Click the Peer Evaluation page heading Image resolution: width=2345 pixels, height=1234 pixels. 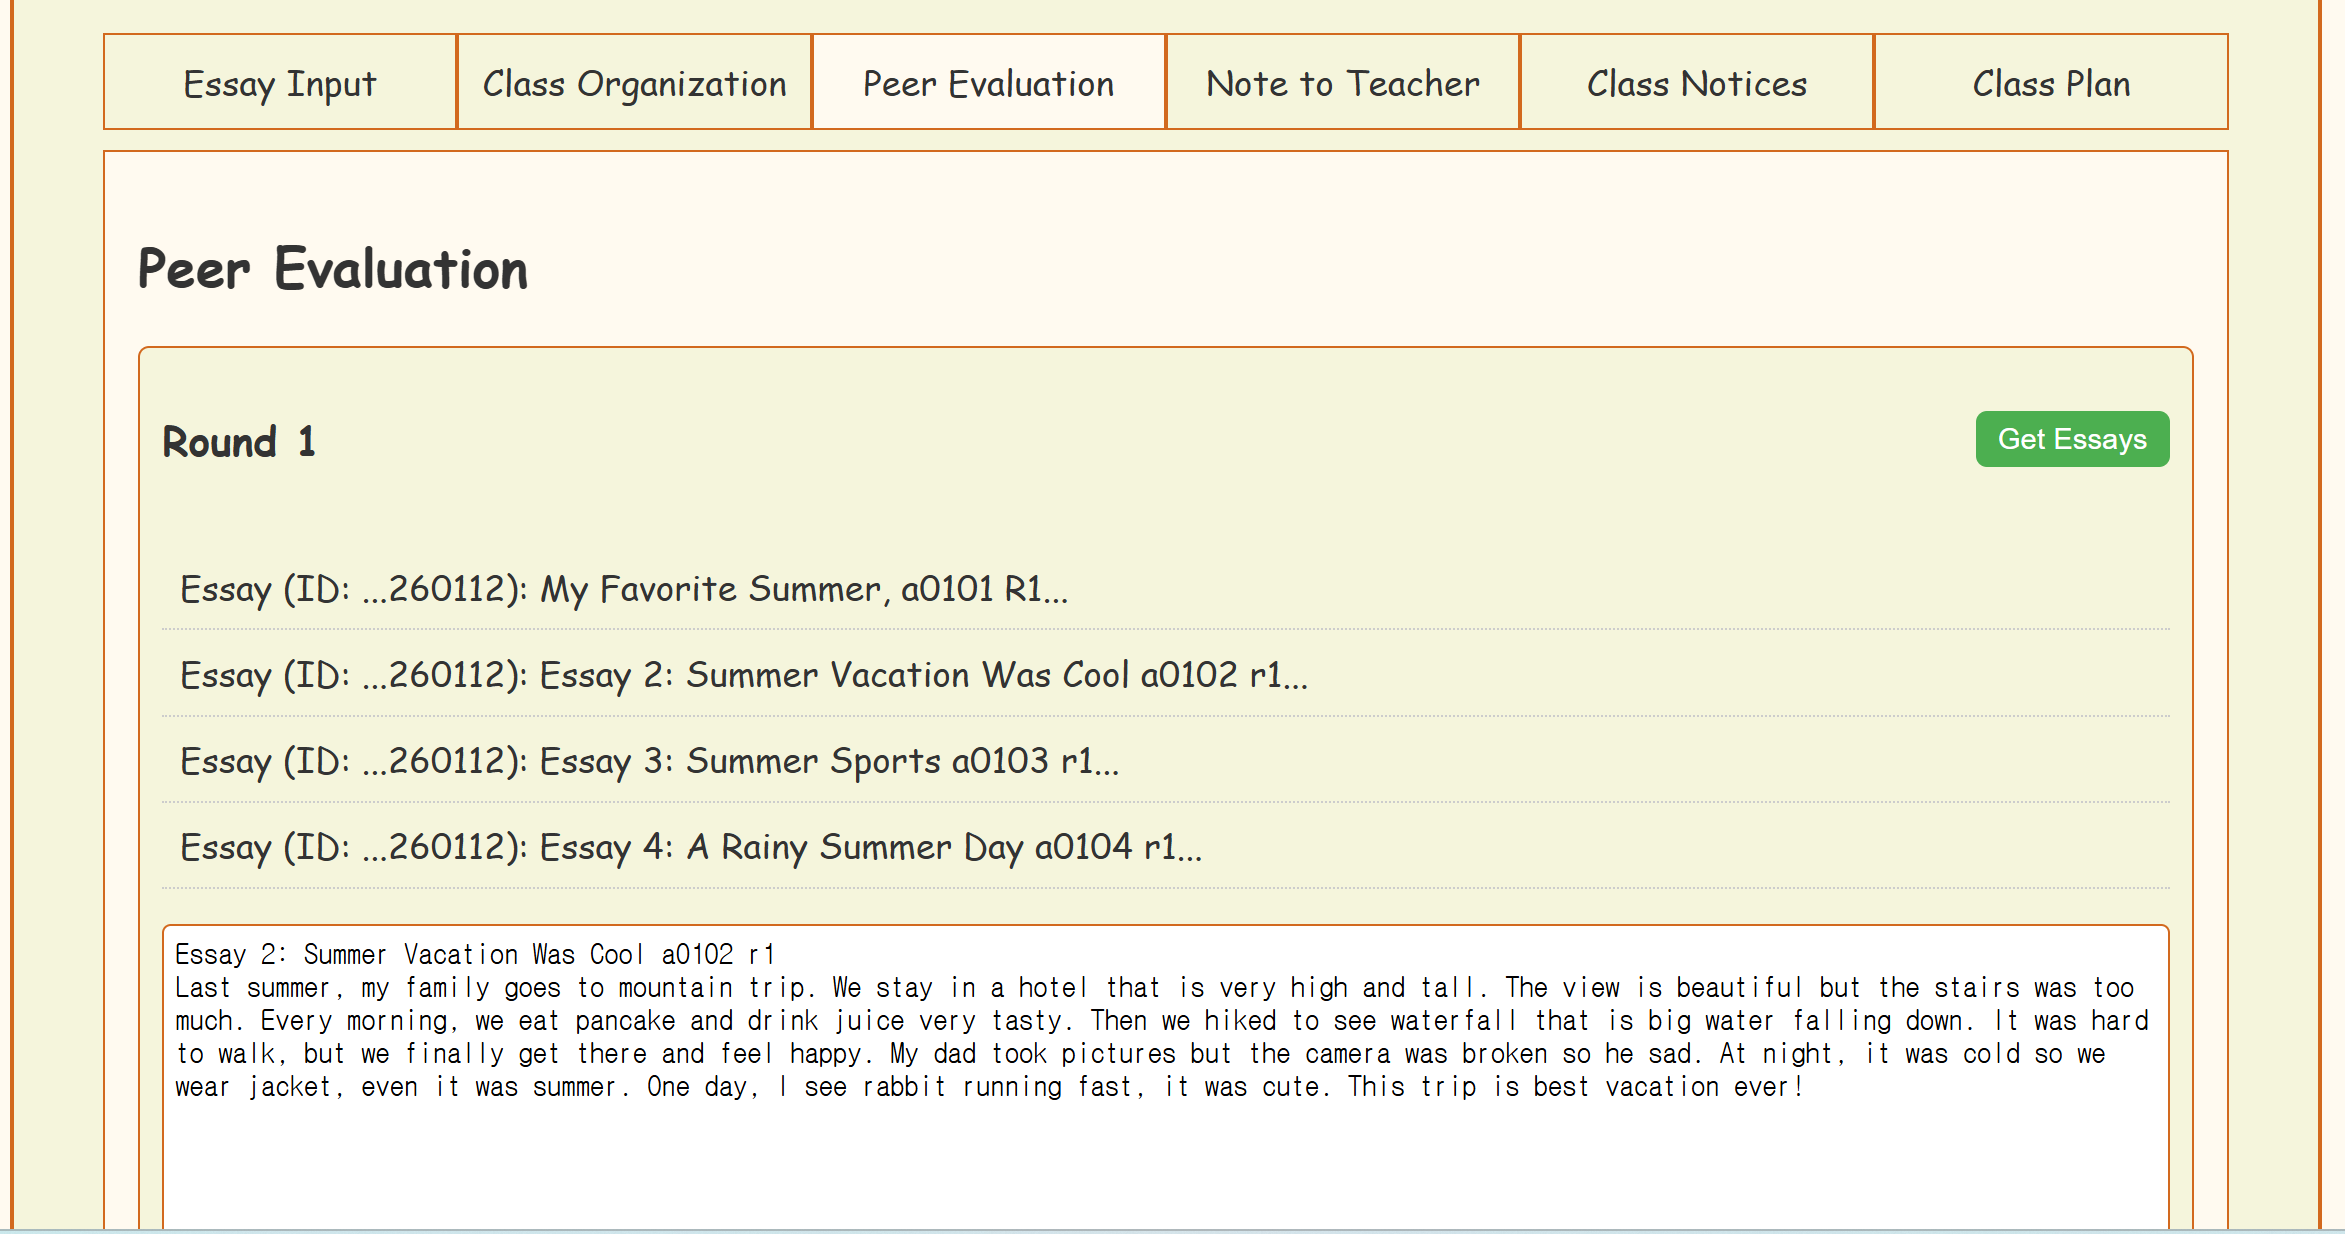[332, 269]
